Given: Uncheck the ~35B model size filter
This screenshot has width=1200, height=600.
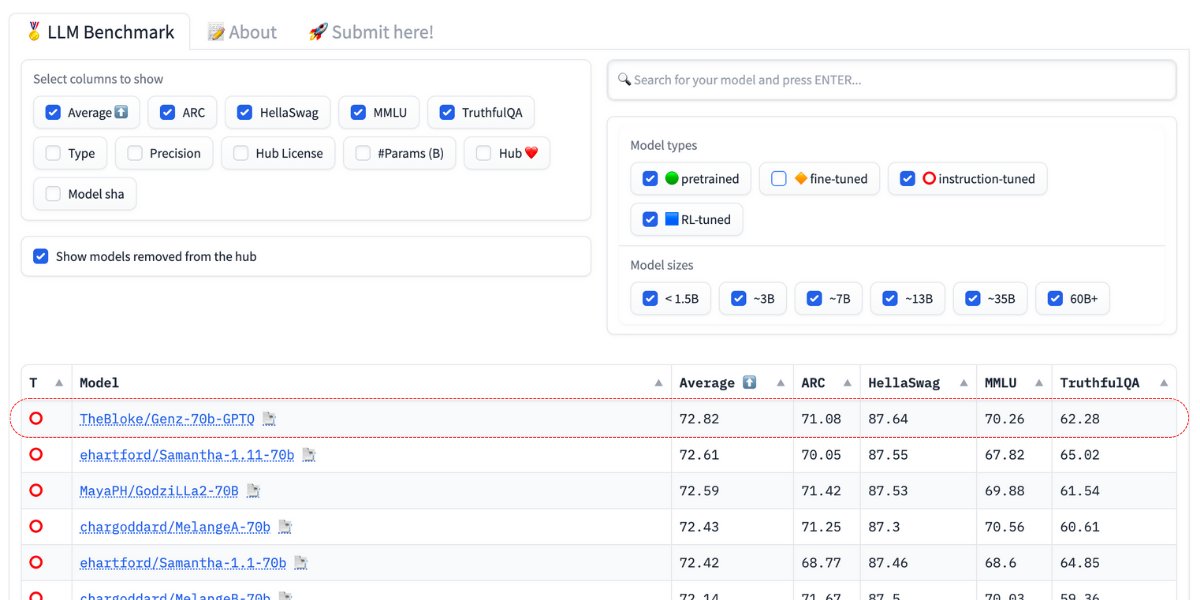Looking at the screenshot, I should [973, 298].
